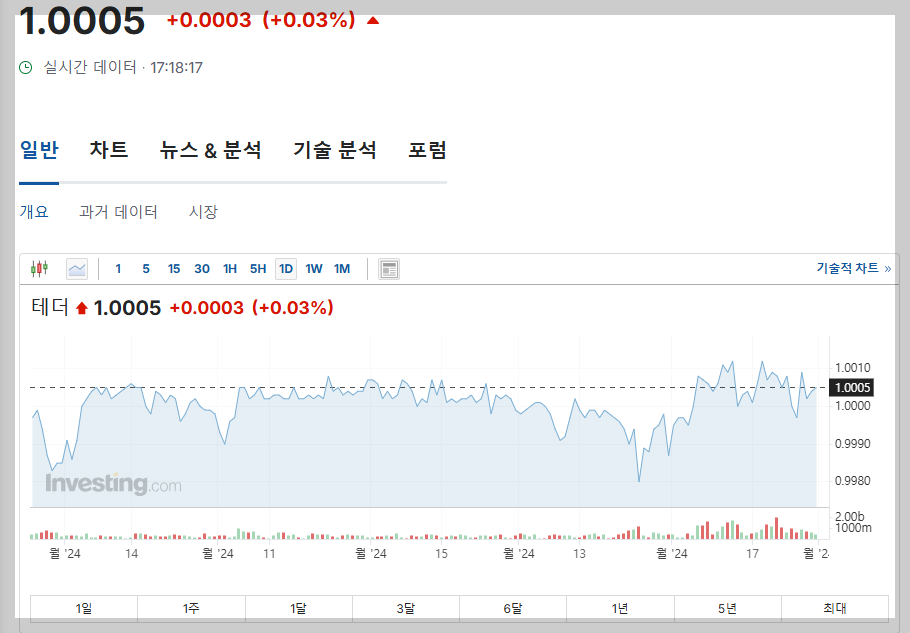Show 최대 time range
910x633 pixels.
point(835,608)
